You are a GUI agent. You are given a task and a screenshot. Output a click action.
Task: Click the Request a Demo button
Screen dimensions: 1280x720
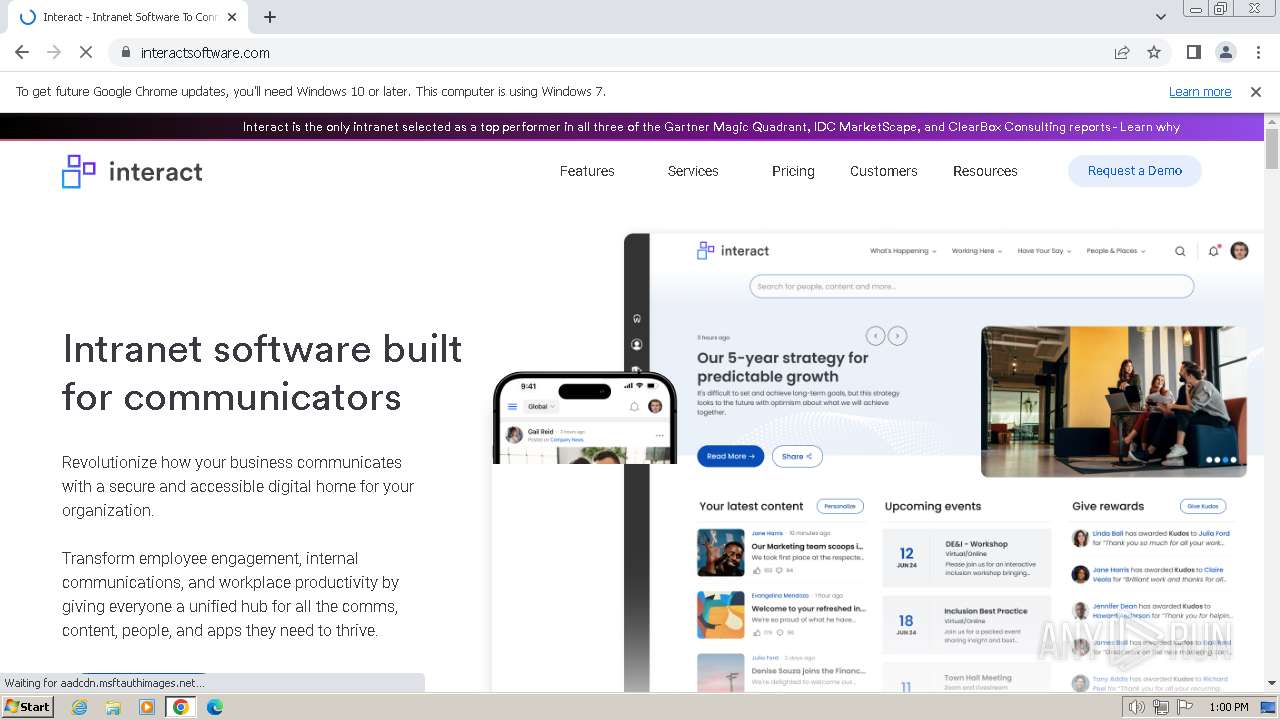[1134, 171]
